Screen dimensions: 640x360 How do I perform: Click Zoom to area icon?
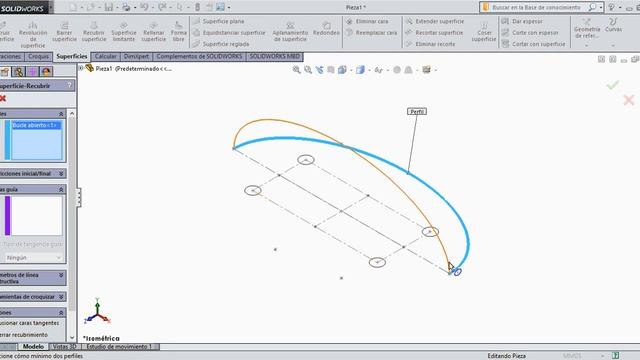pyautogui.click(x=308, y=70)
